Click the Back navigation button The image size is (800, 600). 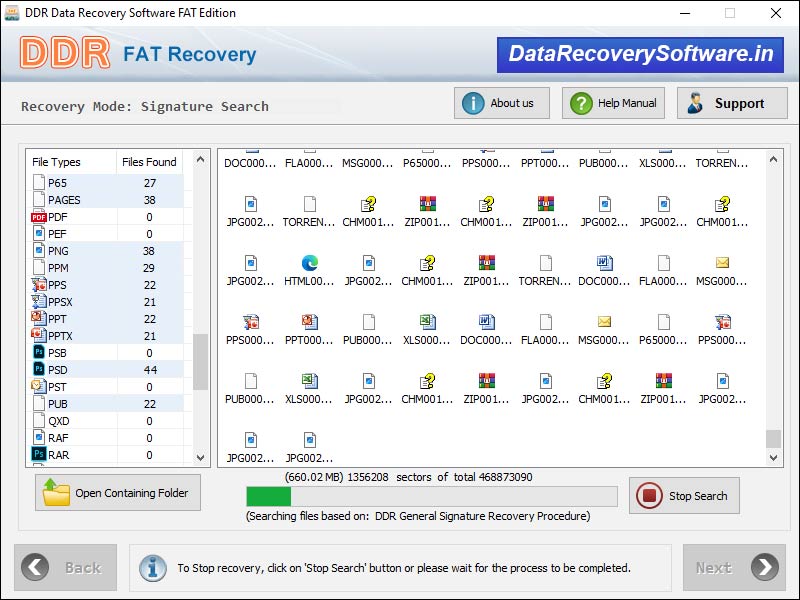tap(65, 567)
